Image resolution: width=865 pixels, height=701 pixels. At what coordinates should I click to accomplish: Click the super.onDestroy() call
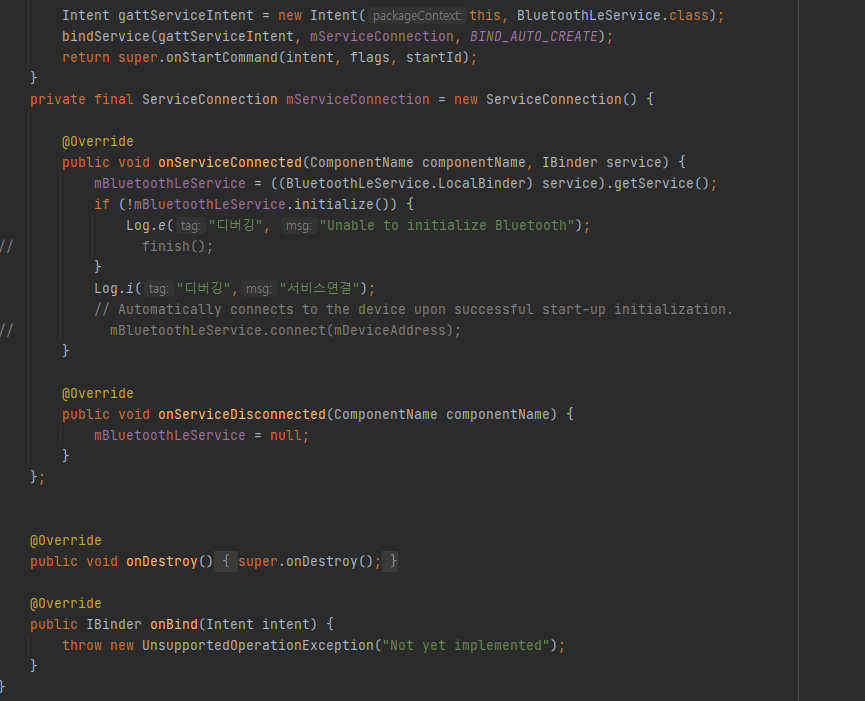[x=306, y=561]
